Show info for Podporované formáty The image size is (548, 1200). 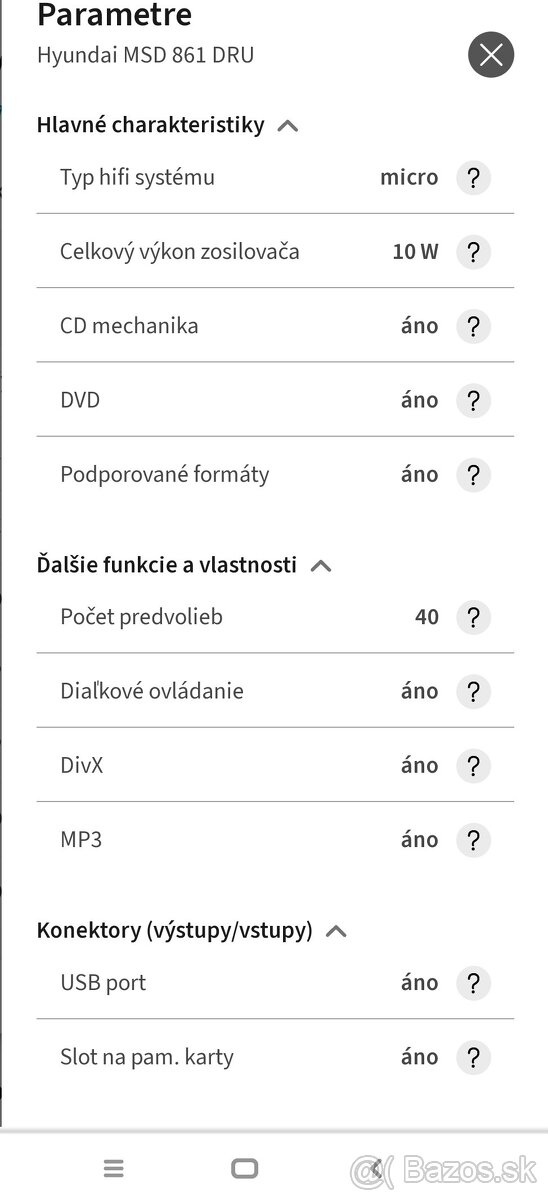point(473,475)
